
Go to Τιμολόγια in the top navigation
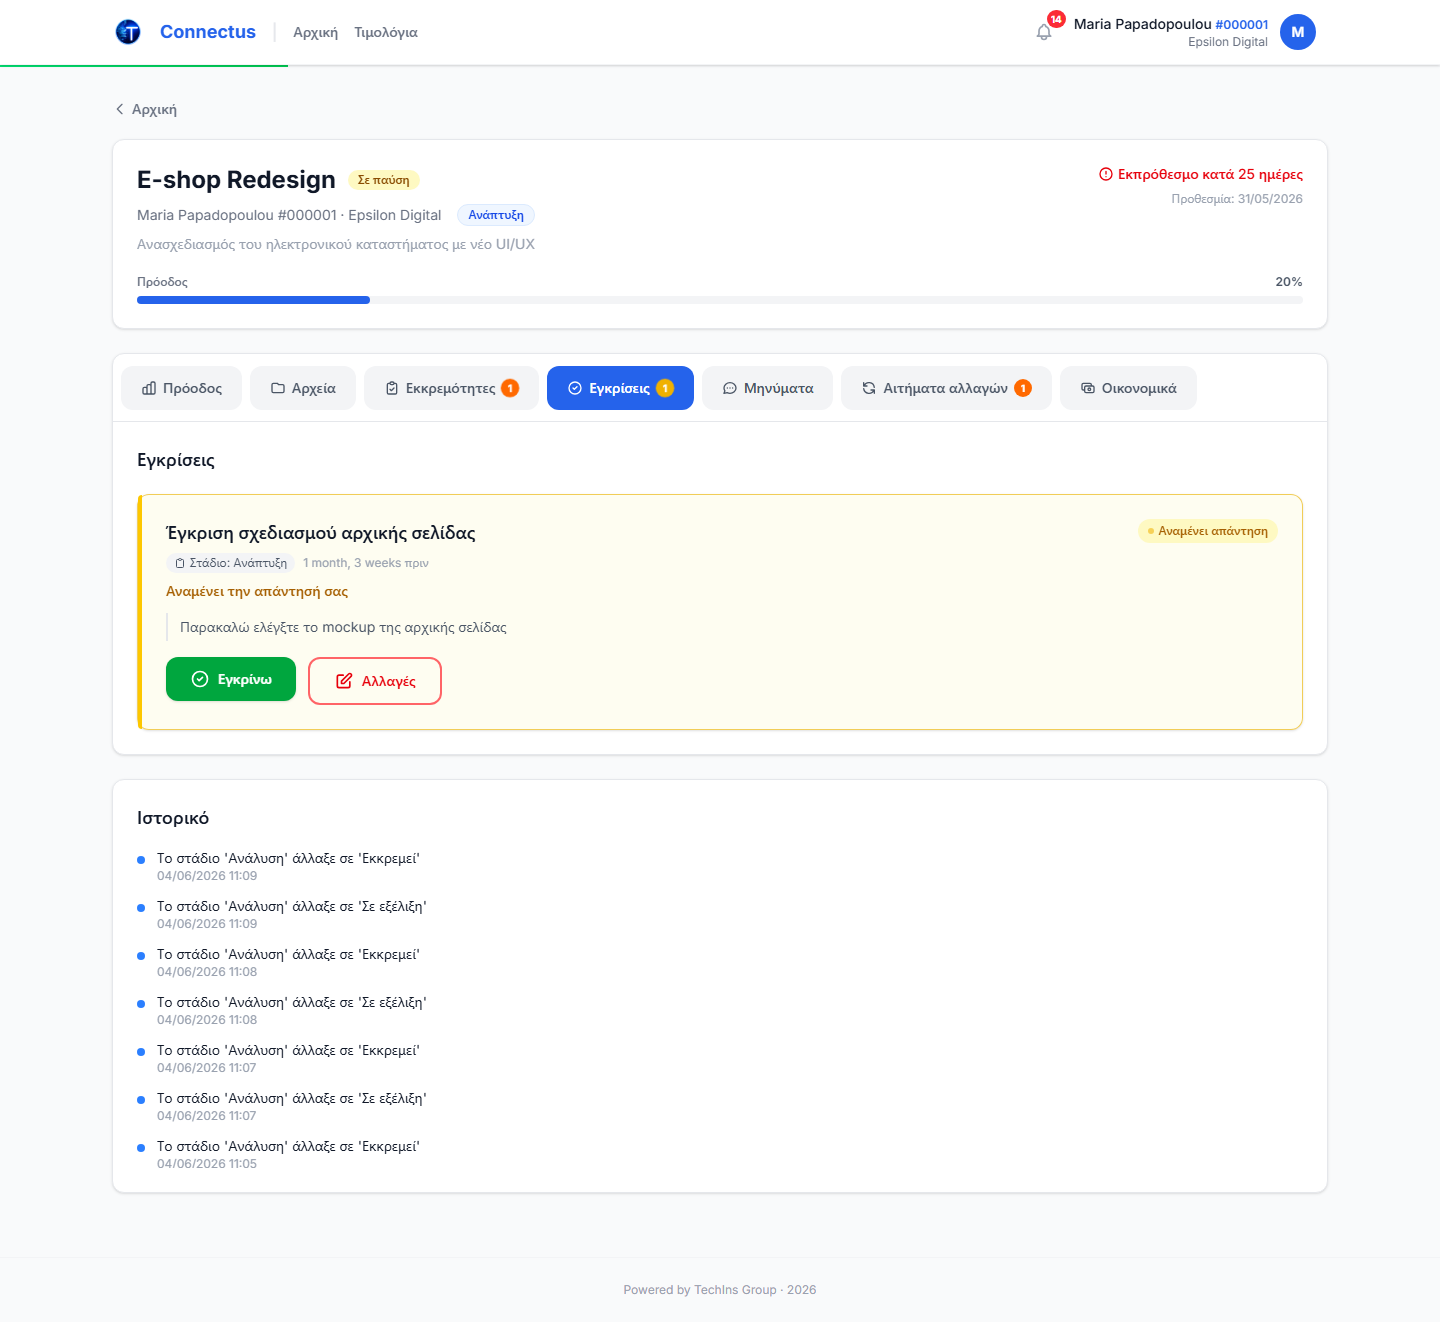(x=386, y=33)
